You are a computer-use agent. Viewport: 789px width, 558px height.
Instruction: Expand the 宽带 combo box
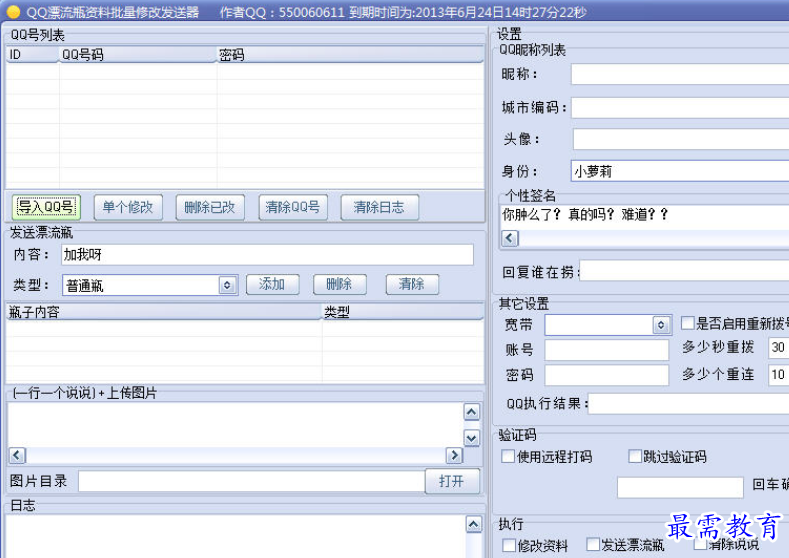tap(660, 325)
